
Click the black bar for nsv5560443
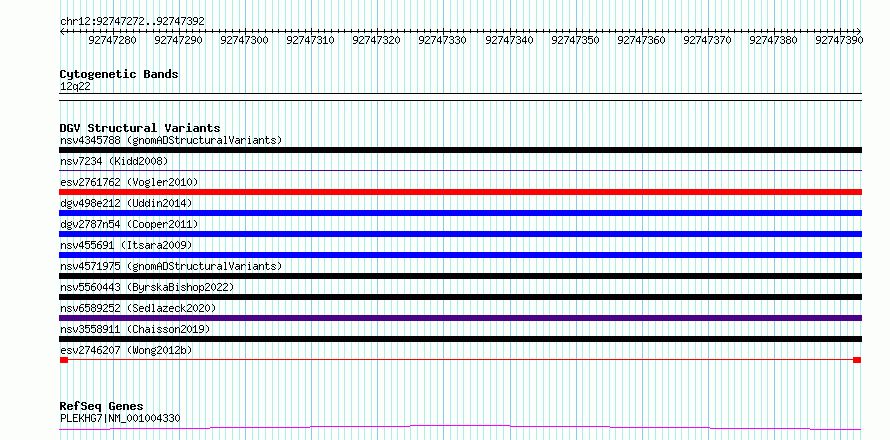460,297
